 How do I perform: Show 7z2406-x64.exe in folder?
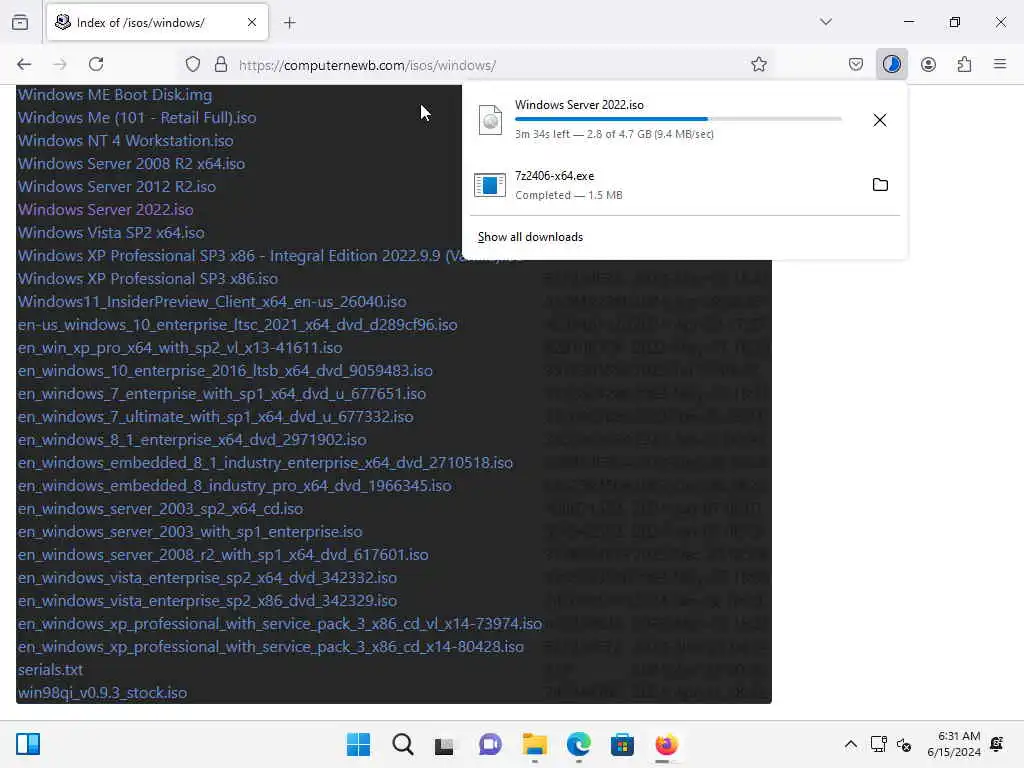[880, 185]
